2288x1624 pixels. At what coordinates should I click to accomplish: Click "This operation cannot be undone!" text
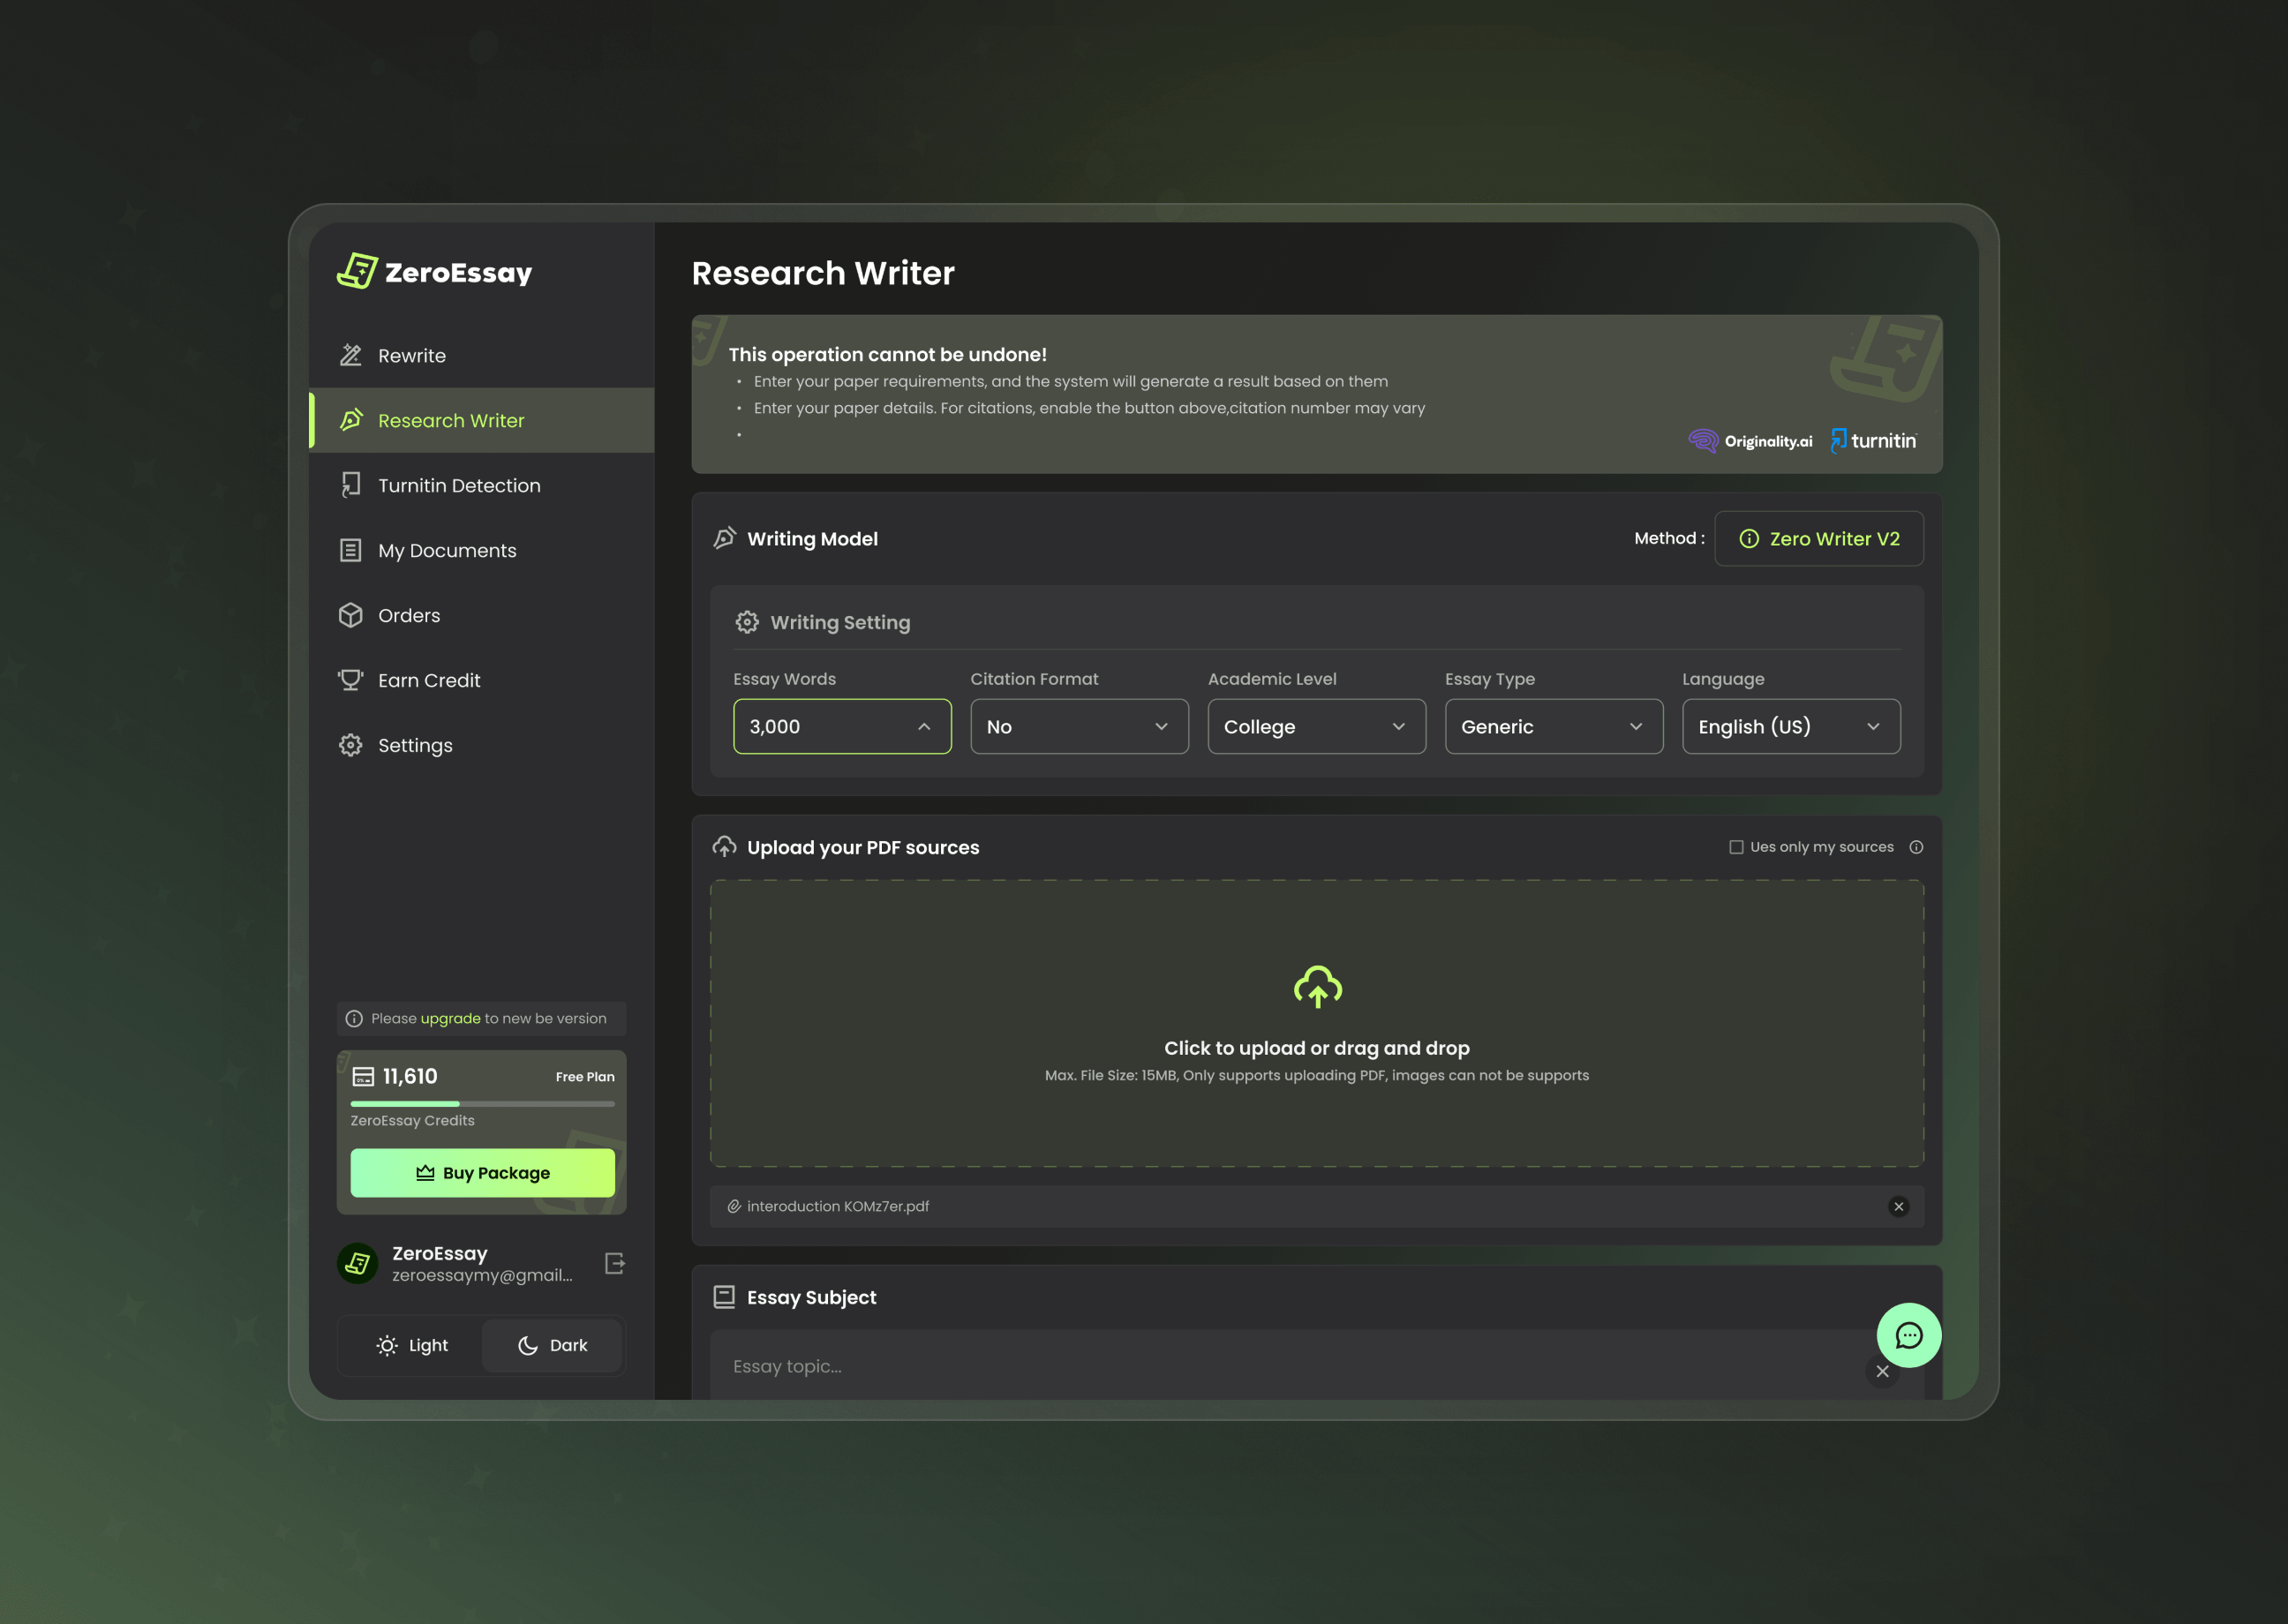(887, 354)
